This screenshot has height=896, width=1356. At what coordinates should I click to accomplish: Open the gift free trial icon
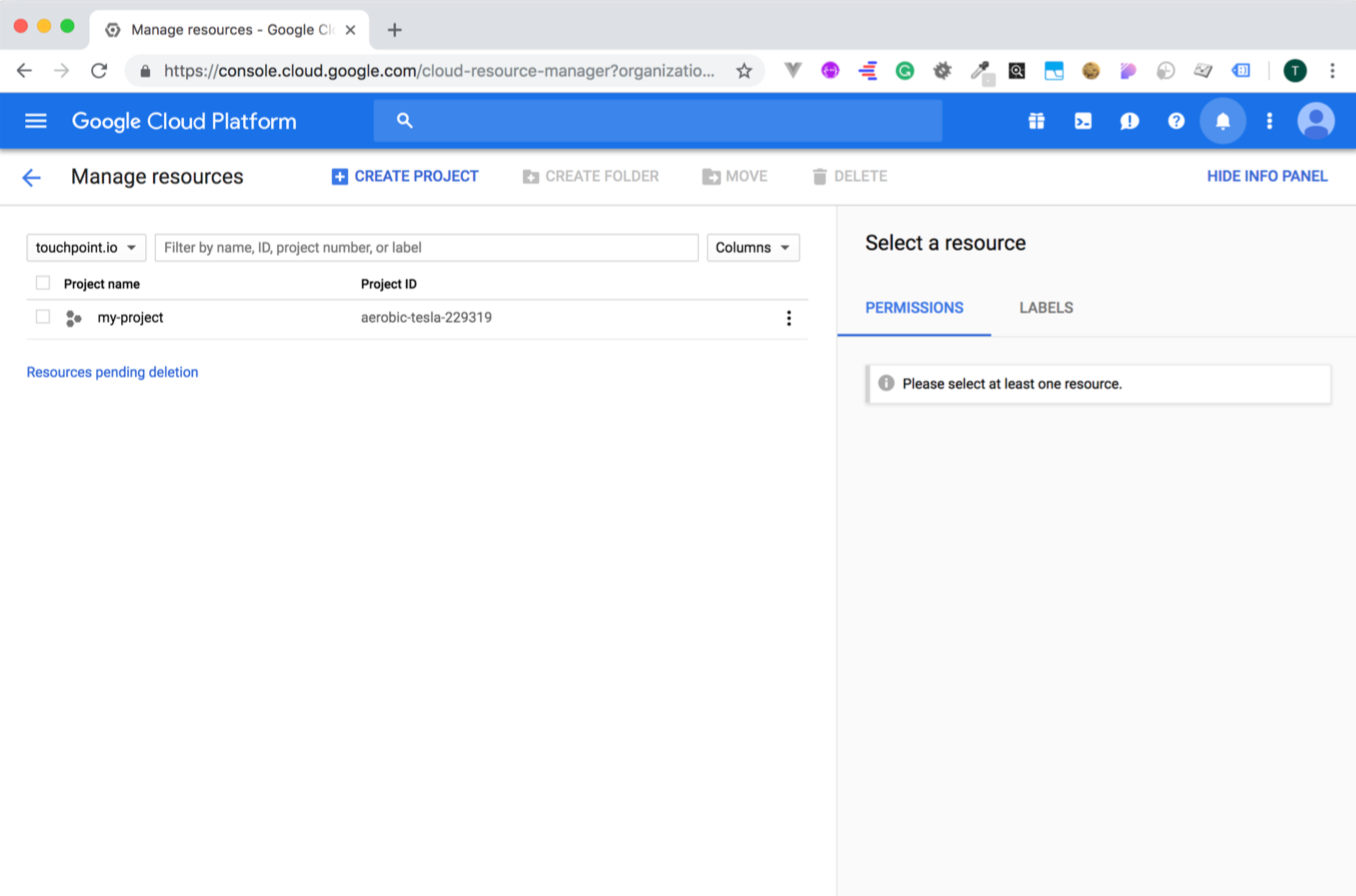[x=1036, y=121]
